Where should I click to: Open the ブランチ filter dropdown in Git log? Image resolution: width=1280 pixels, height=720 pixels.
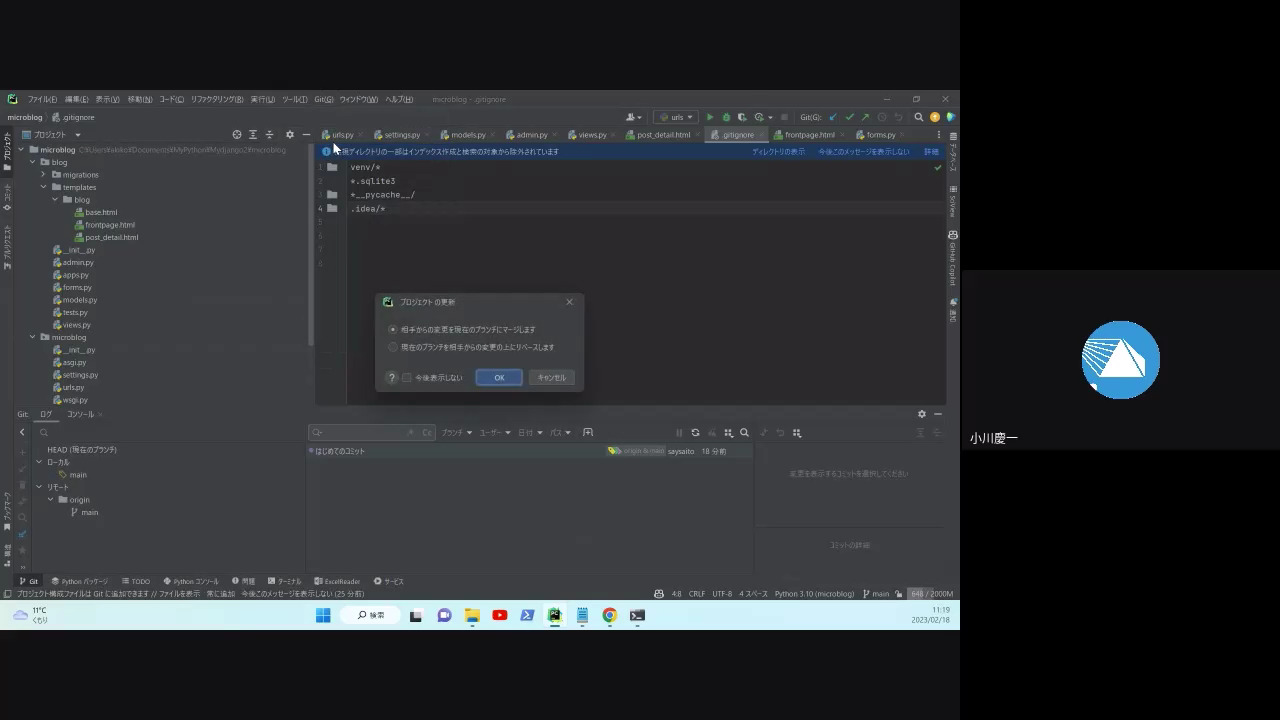pyautogui.click(x=456, y=433)
